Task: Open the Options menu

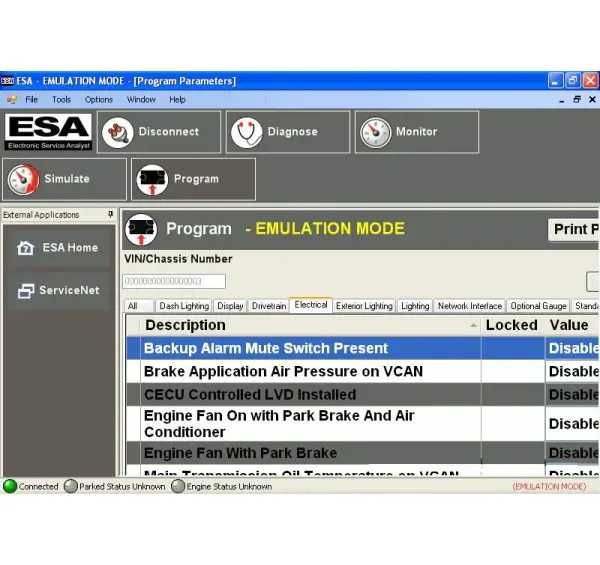Action: coord(99,99)
